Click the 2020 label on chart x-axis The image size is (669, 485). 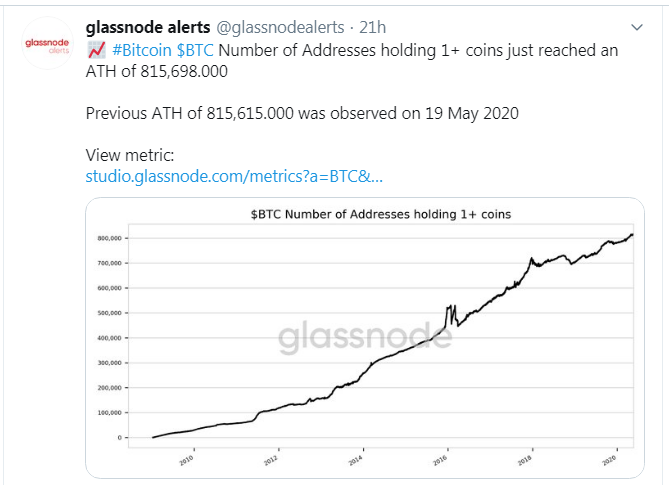[x=612, y=460]
